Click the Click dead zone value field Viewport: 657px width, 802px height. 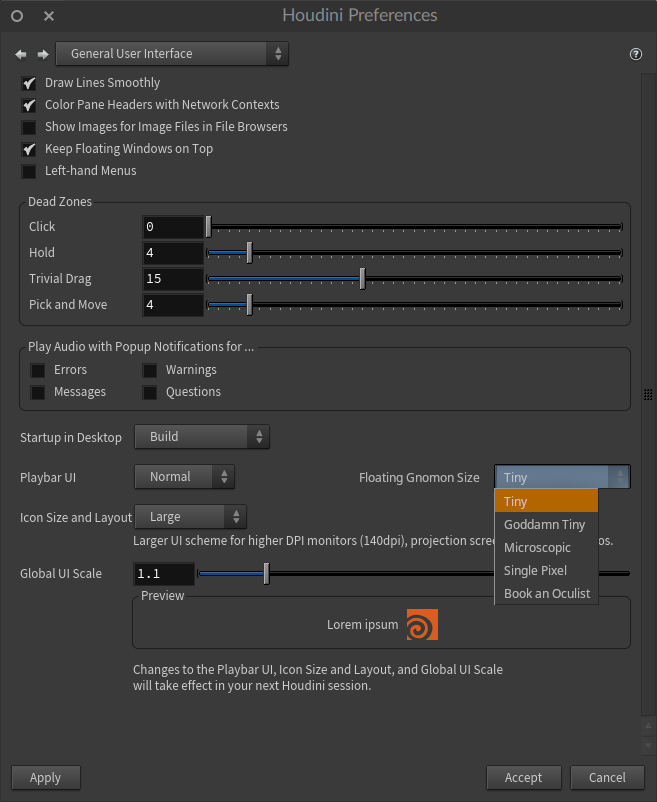(173, 227)
